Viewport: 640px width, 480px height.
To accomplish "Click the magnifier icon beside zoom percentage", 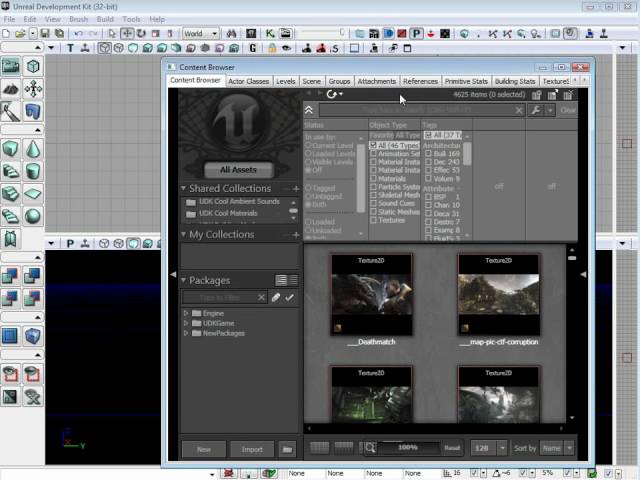I will pyautogui.click(x=370, y=448).
